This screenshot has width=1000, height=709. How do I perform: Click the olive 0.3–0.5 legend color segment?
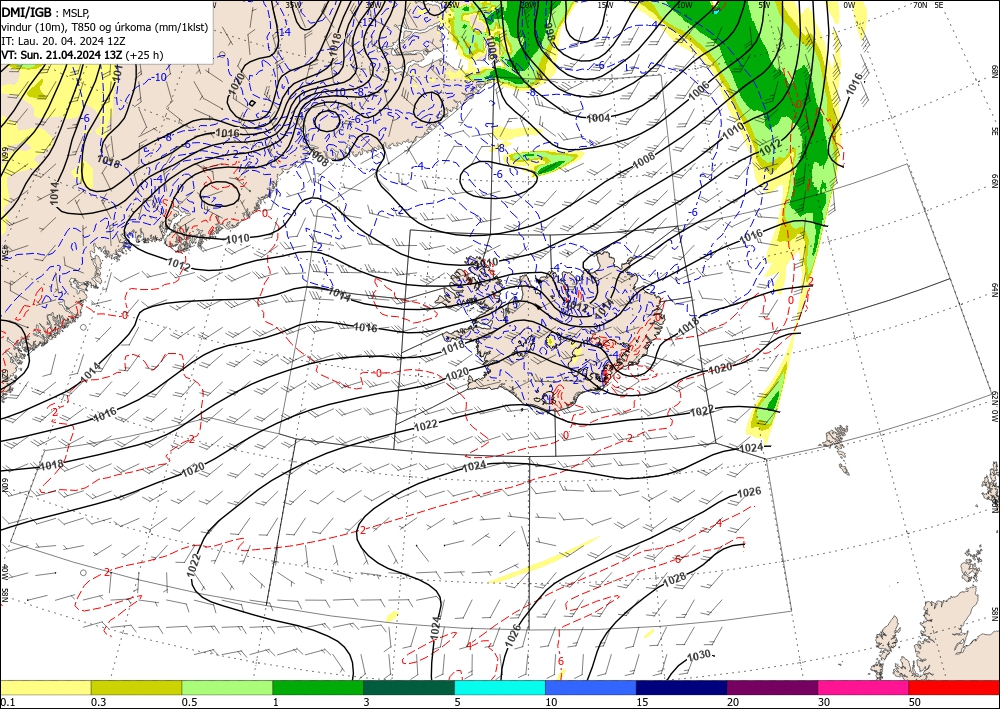coord(136,687)
